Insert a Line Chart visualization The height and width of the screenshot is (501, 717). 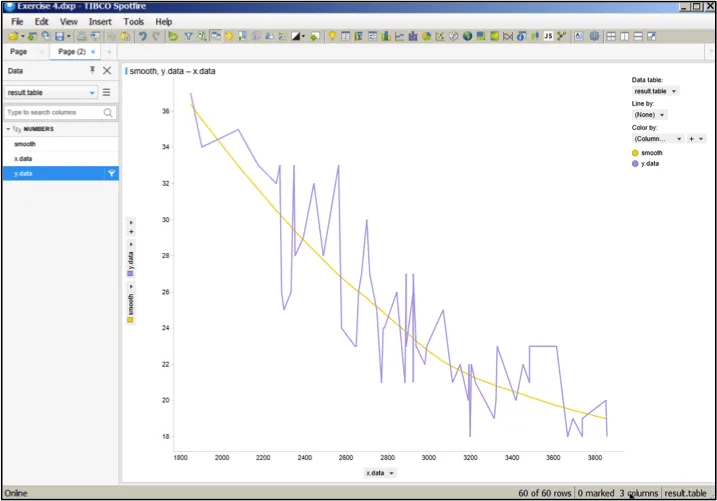coord(400,36)
